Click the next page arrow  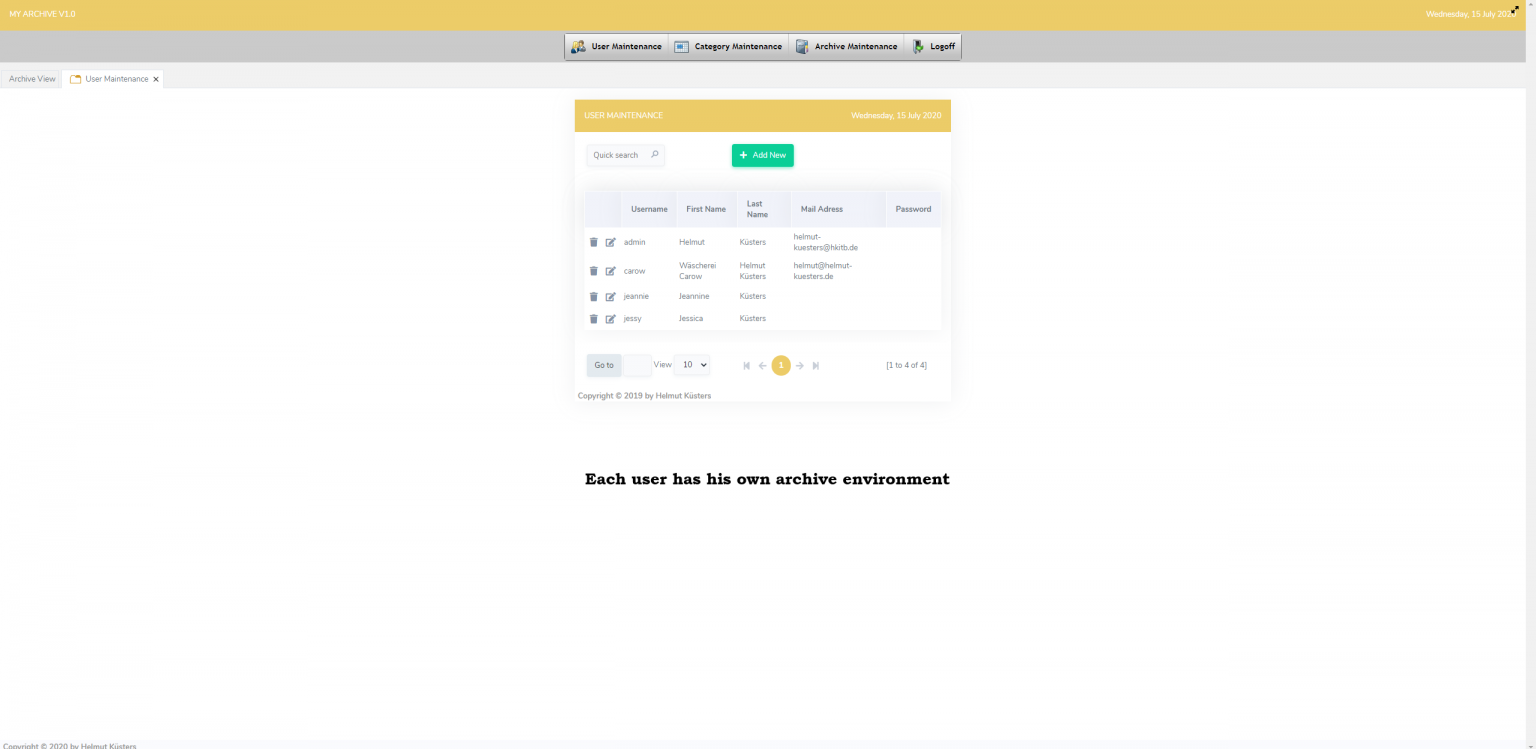point(798,365)
